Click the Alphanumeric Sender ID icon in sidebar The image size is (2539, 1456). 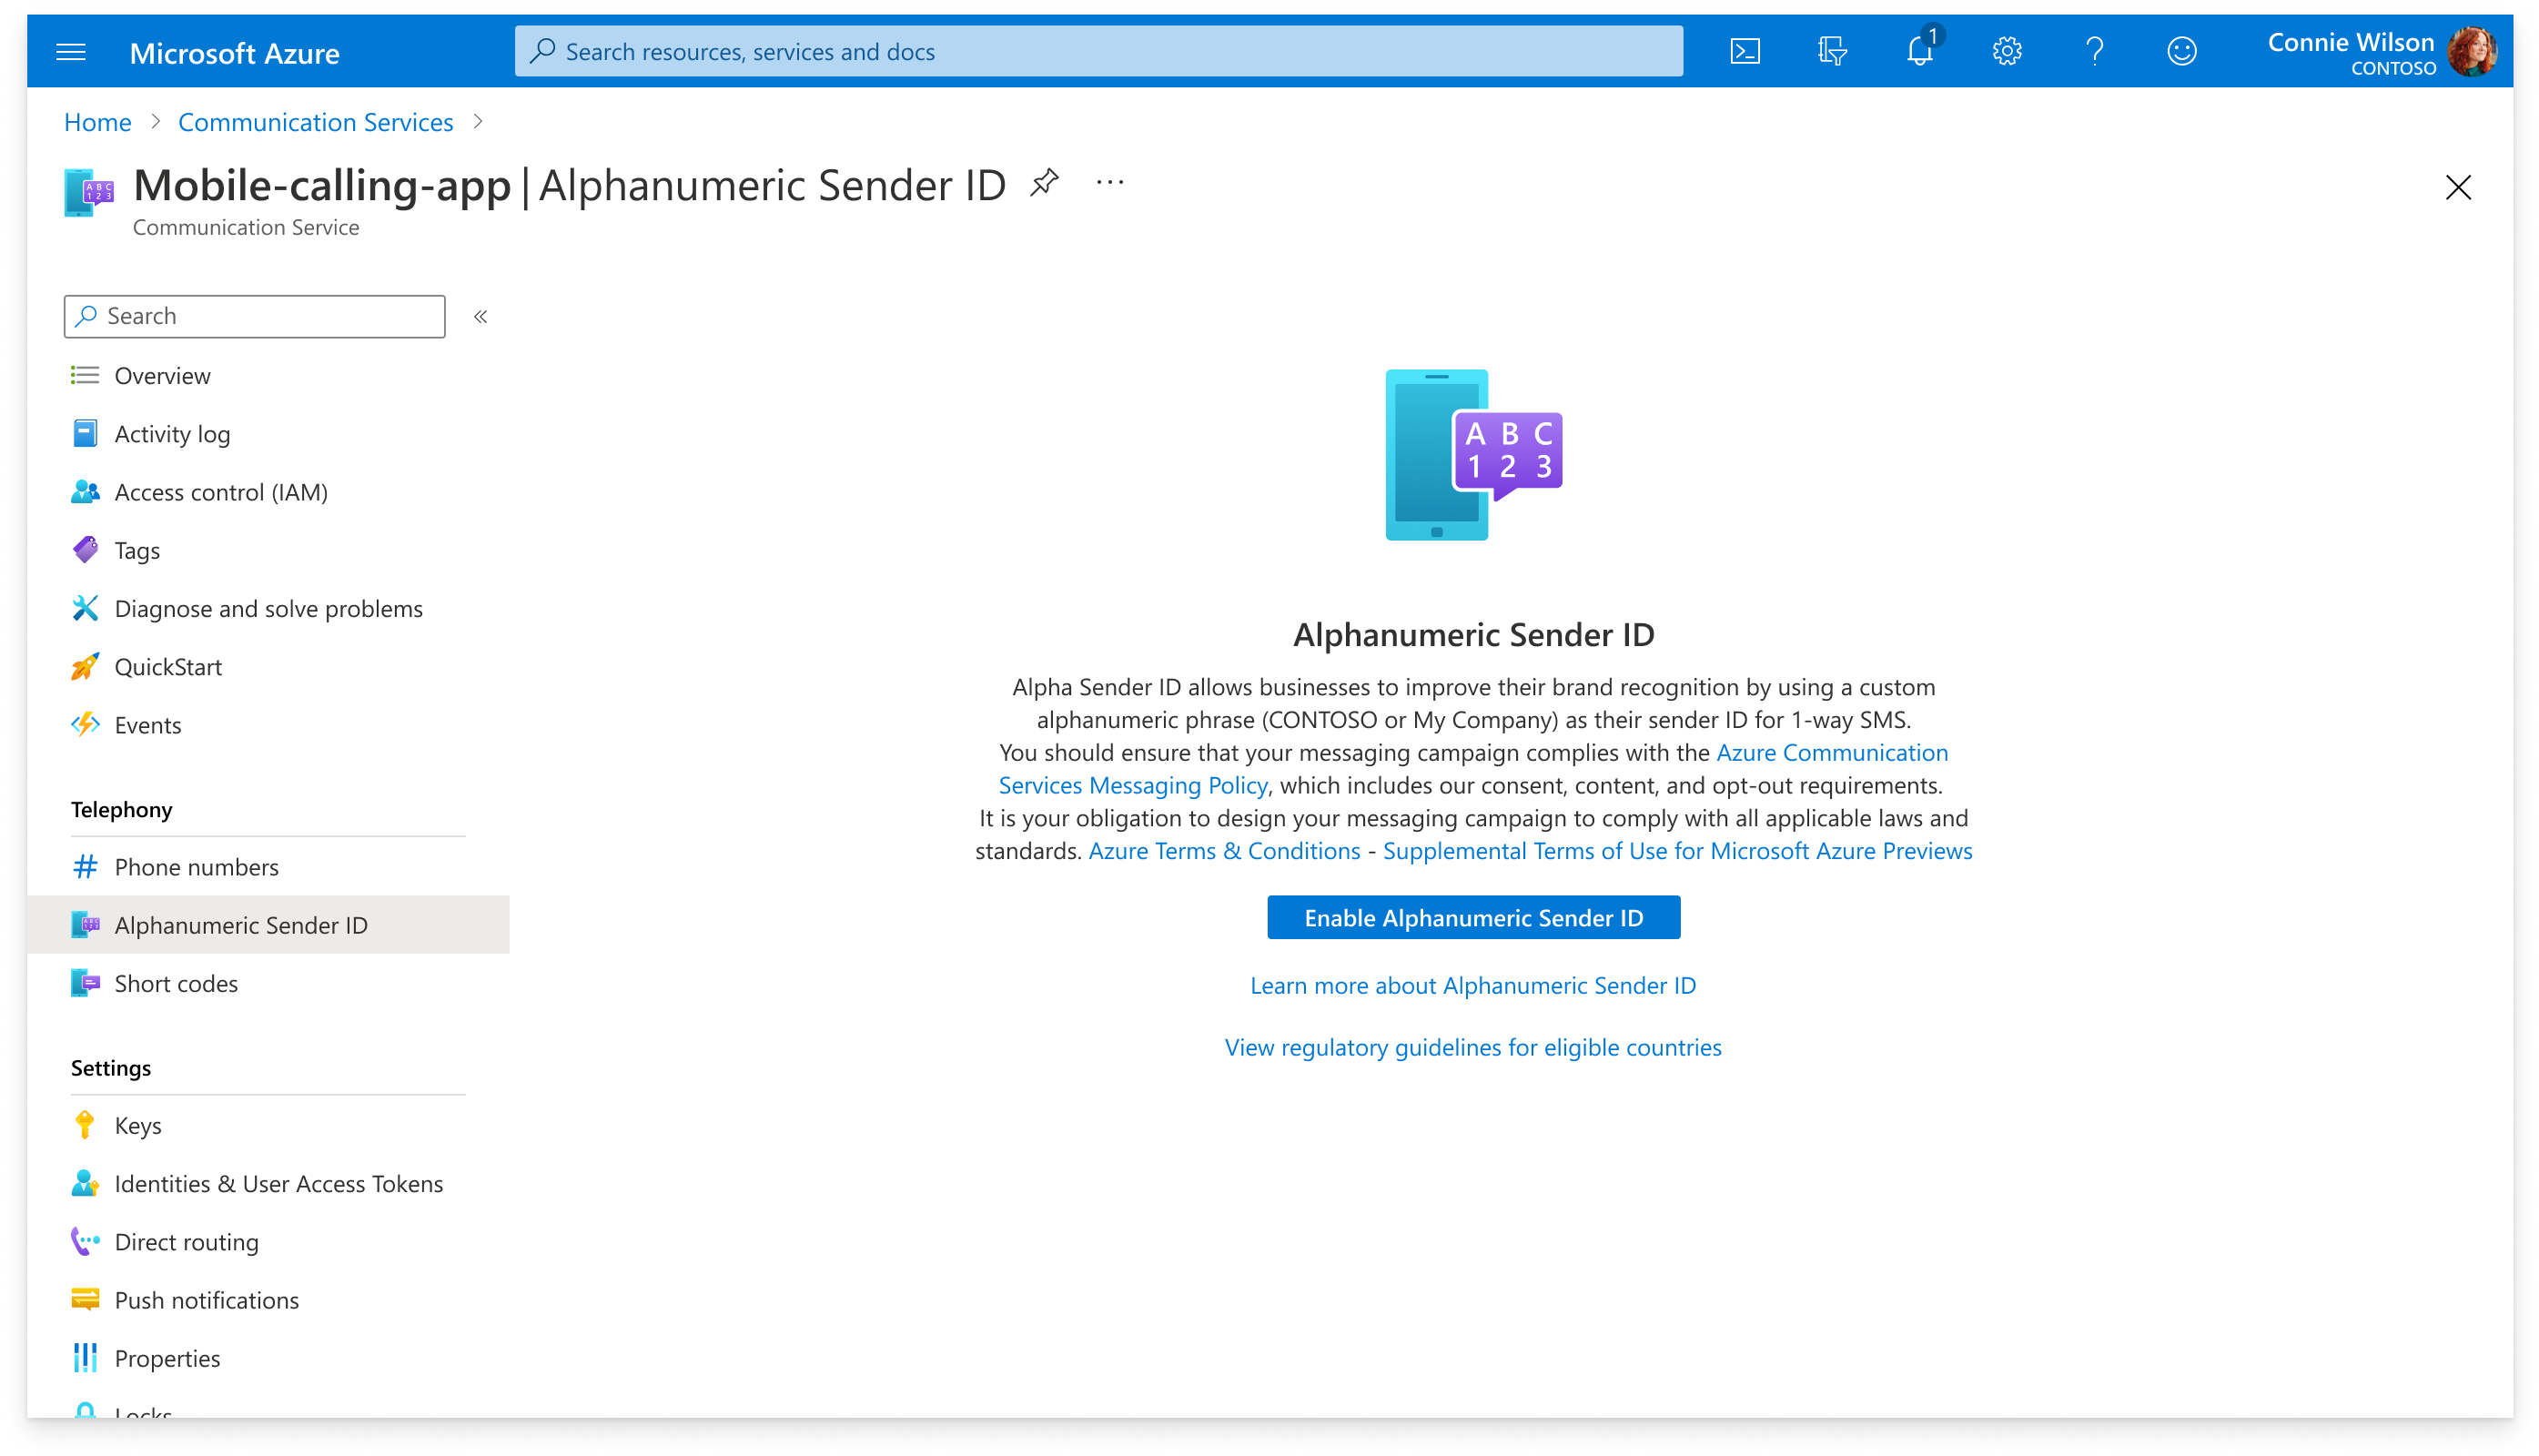[x=86, y=925]
